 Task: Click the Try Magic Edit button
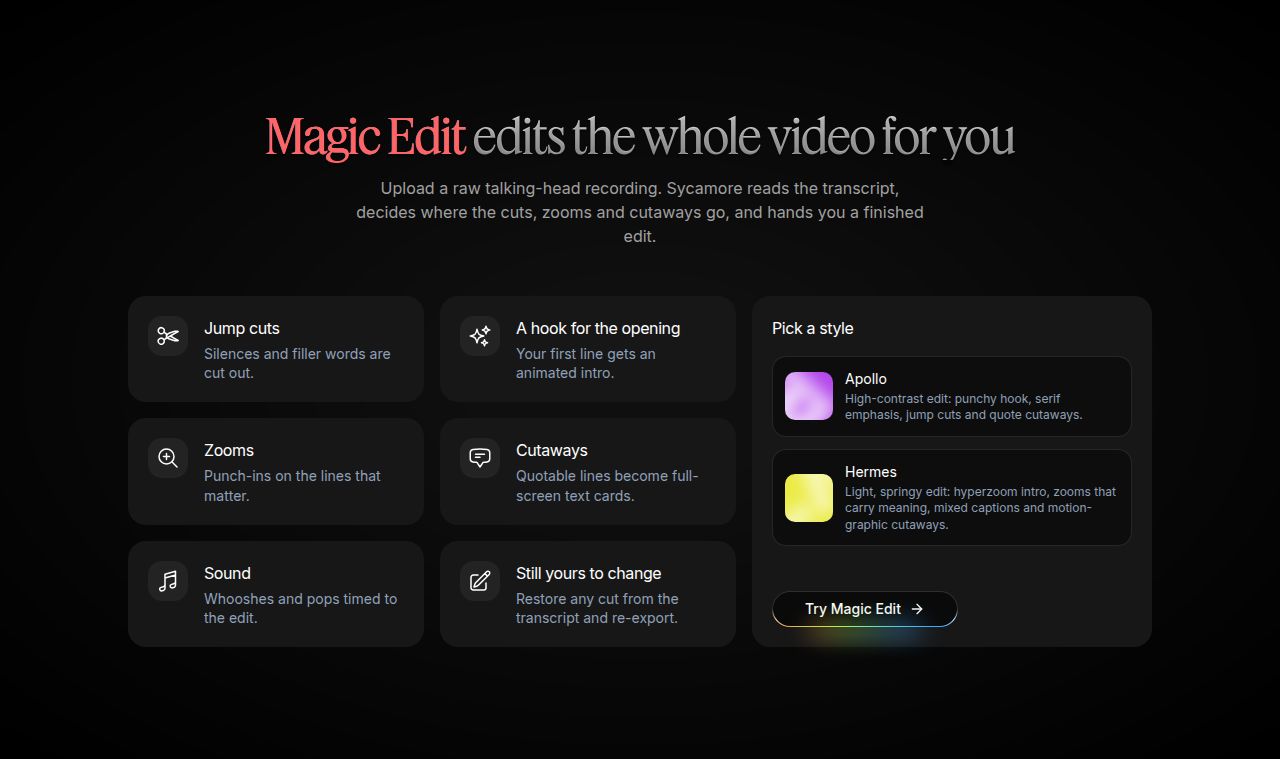(865, 609)
